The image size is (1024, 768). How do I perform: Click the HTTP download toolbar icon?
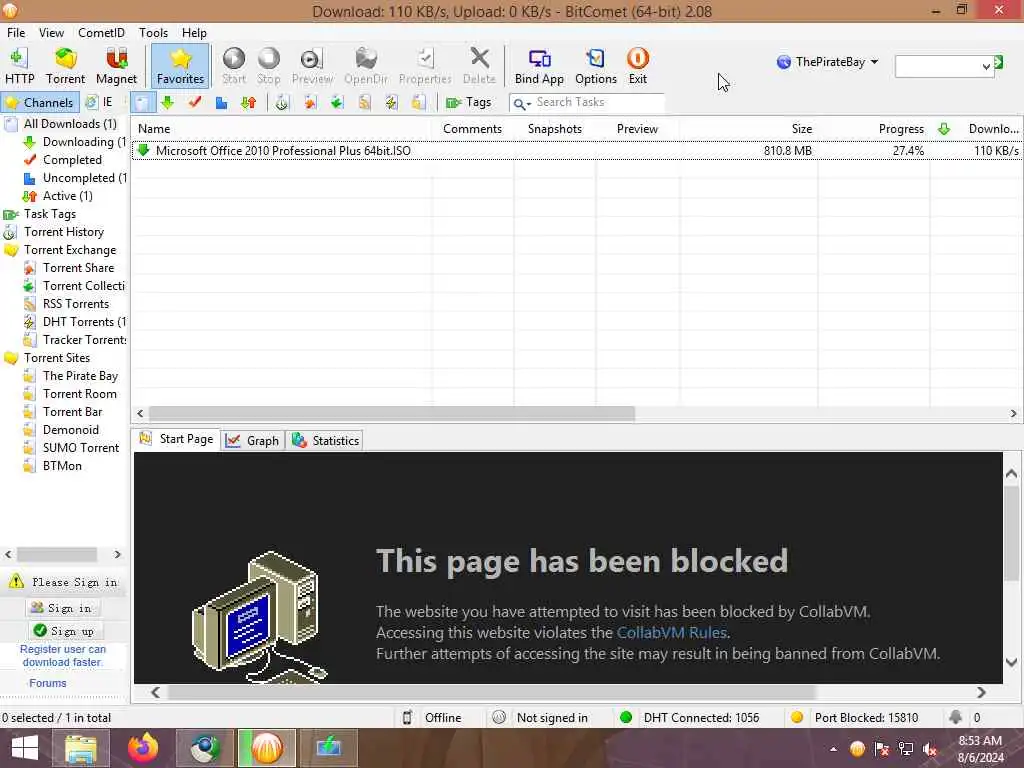pos(20,66)
